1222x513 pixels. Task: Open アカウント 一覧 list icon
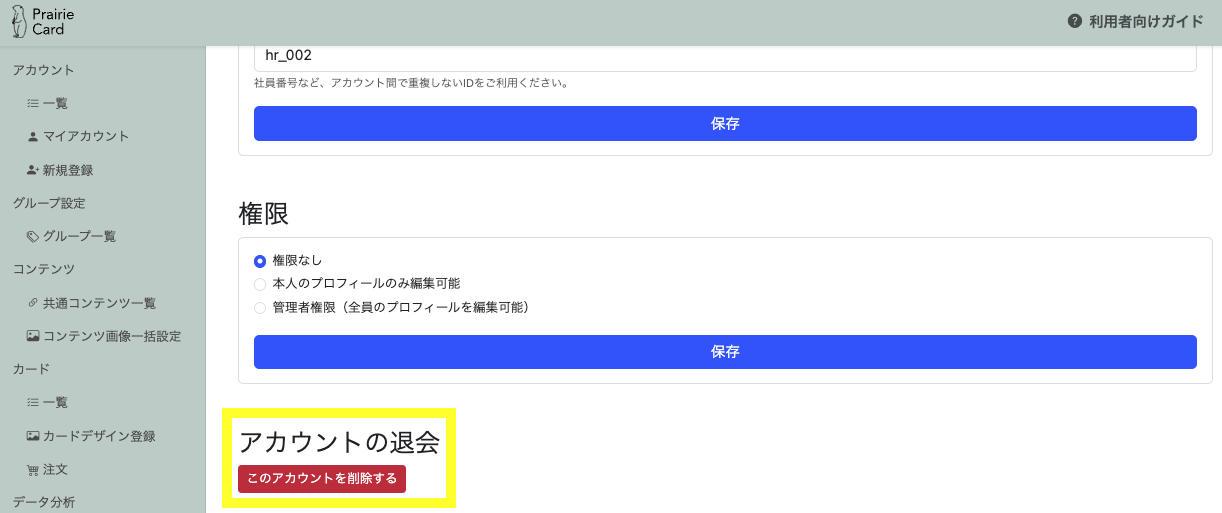tap(33, 103)
